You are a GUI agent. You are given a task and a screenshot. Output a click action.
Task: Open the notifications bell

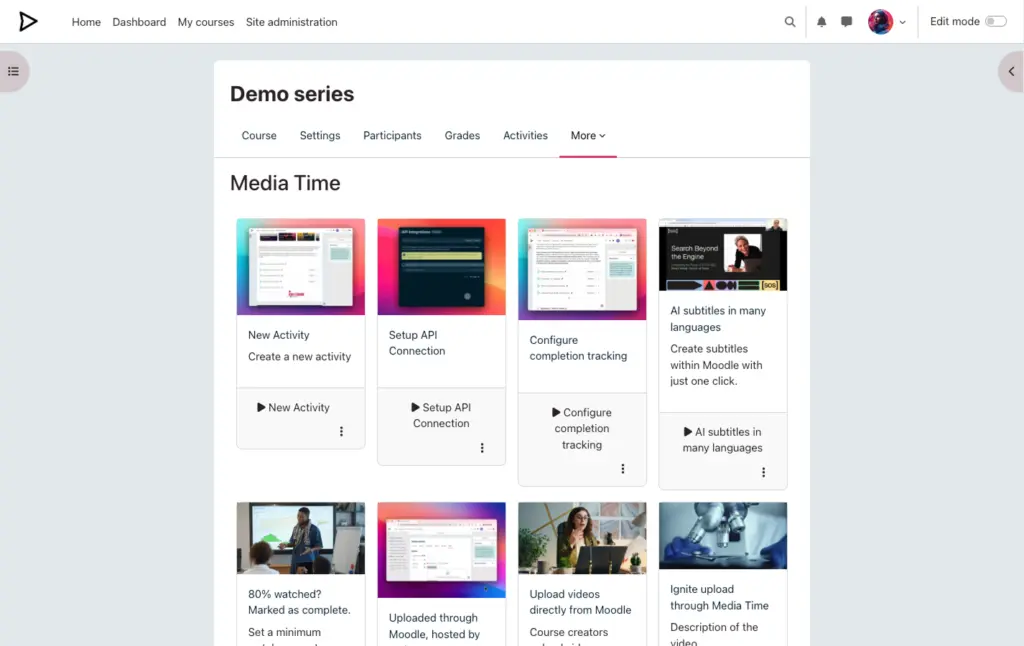[x=822, y=22]
